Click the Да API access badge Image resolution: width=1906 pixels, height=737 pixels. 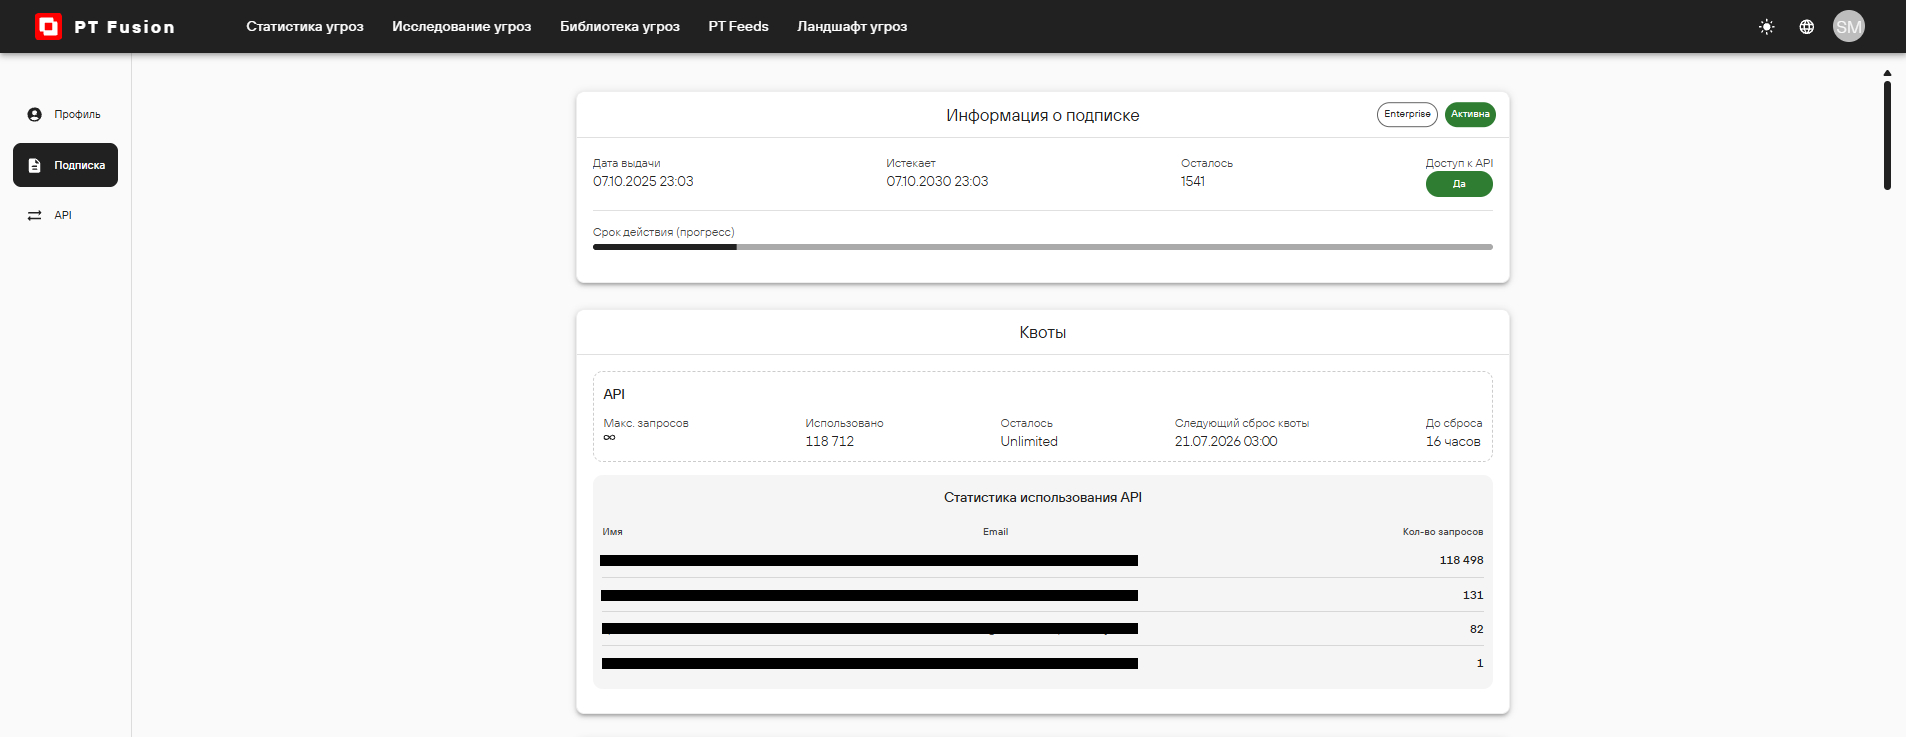1459,184
